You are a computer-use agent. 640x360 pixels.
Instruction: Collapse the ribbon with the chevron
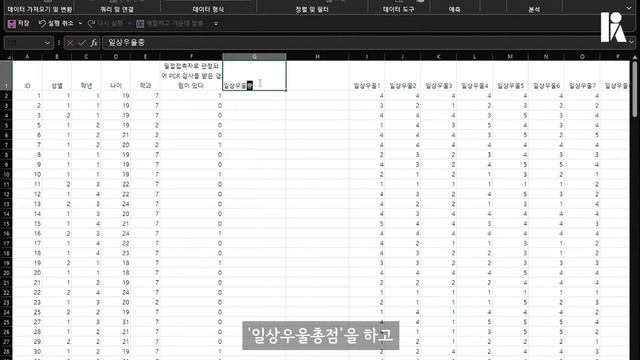629,8
